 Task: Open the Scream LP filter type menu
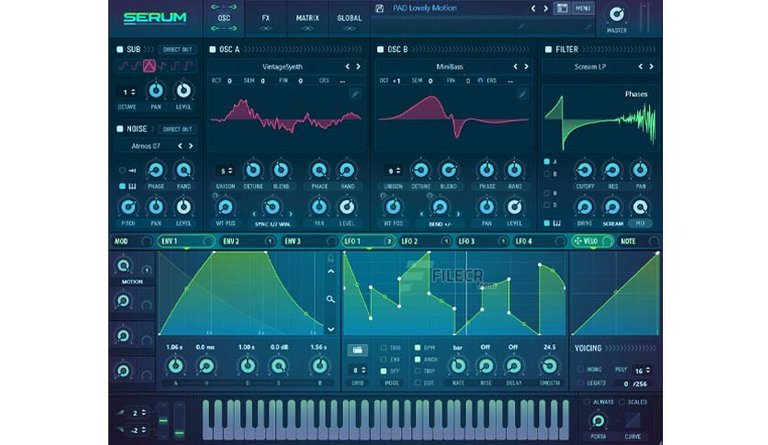coord(590,67)
